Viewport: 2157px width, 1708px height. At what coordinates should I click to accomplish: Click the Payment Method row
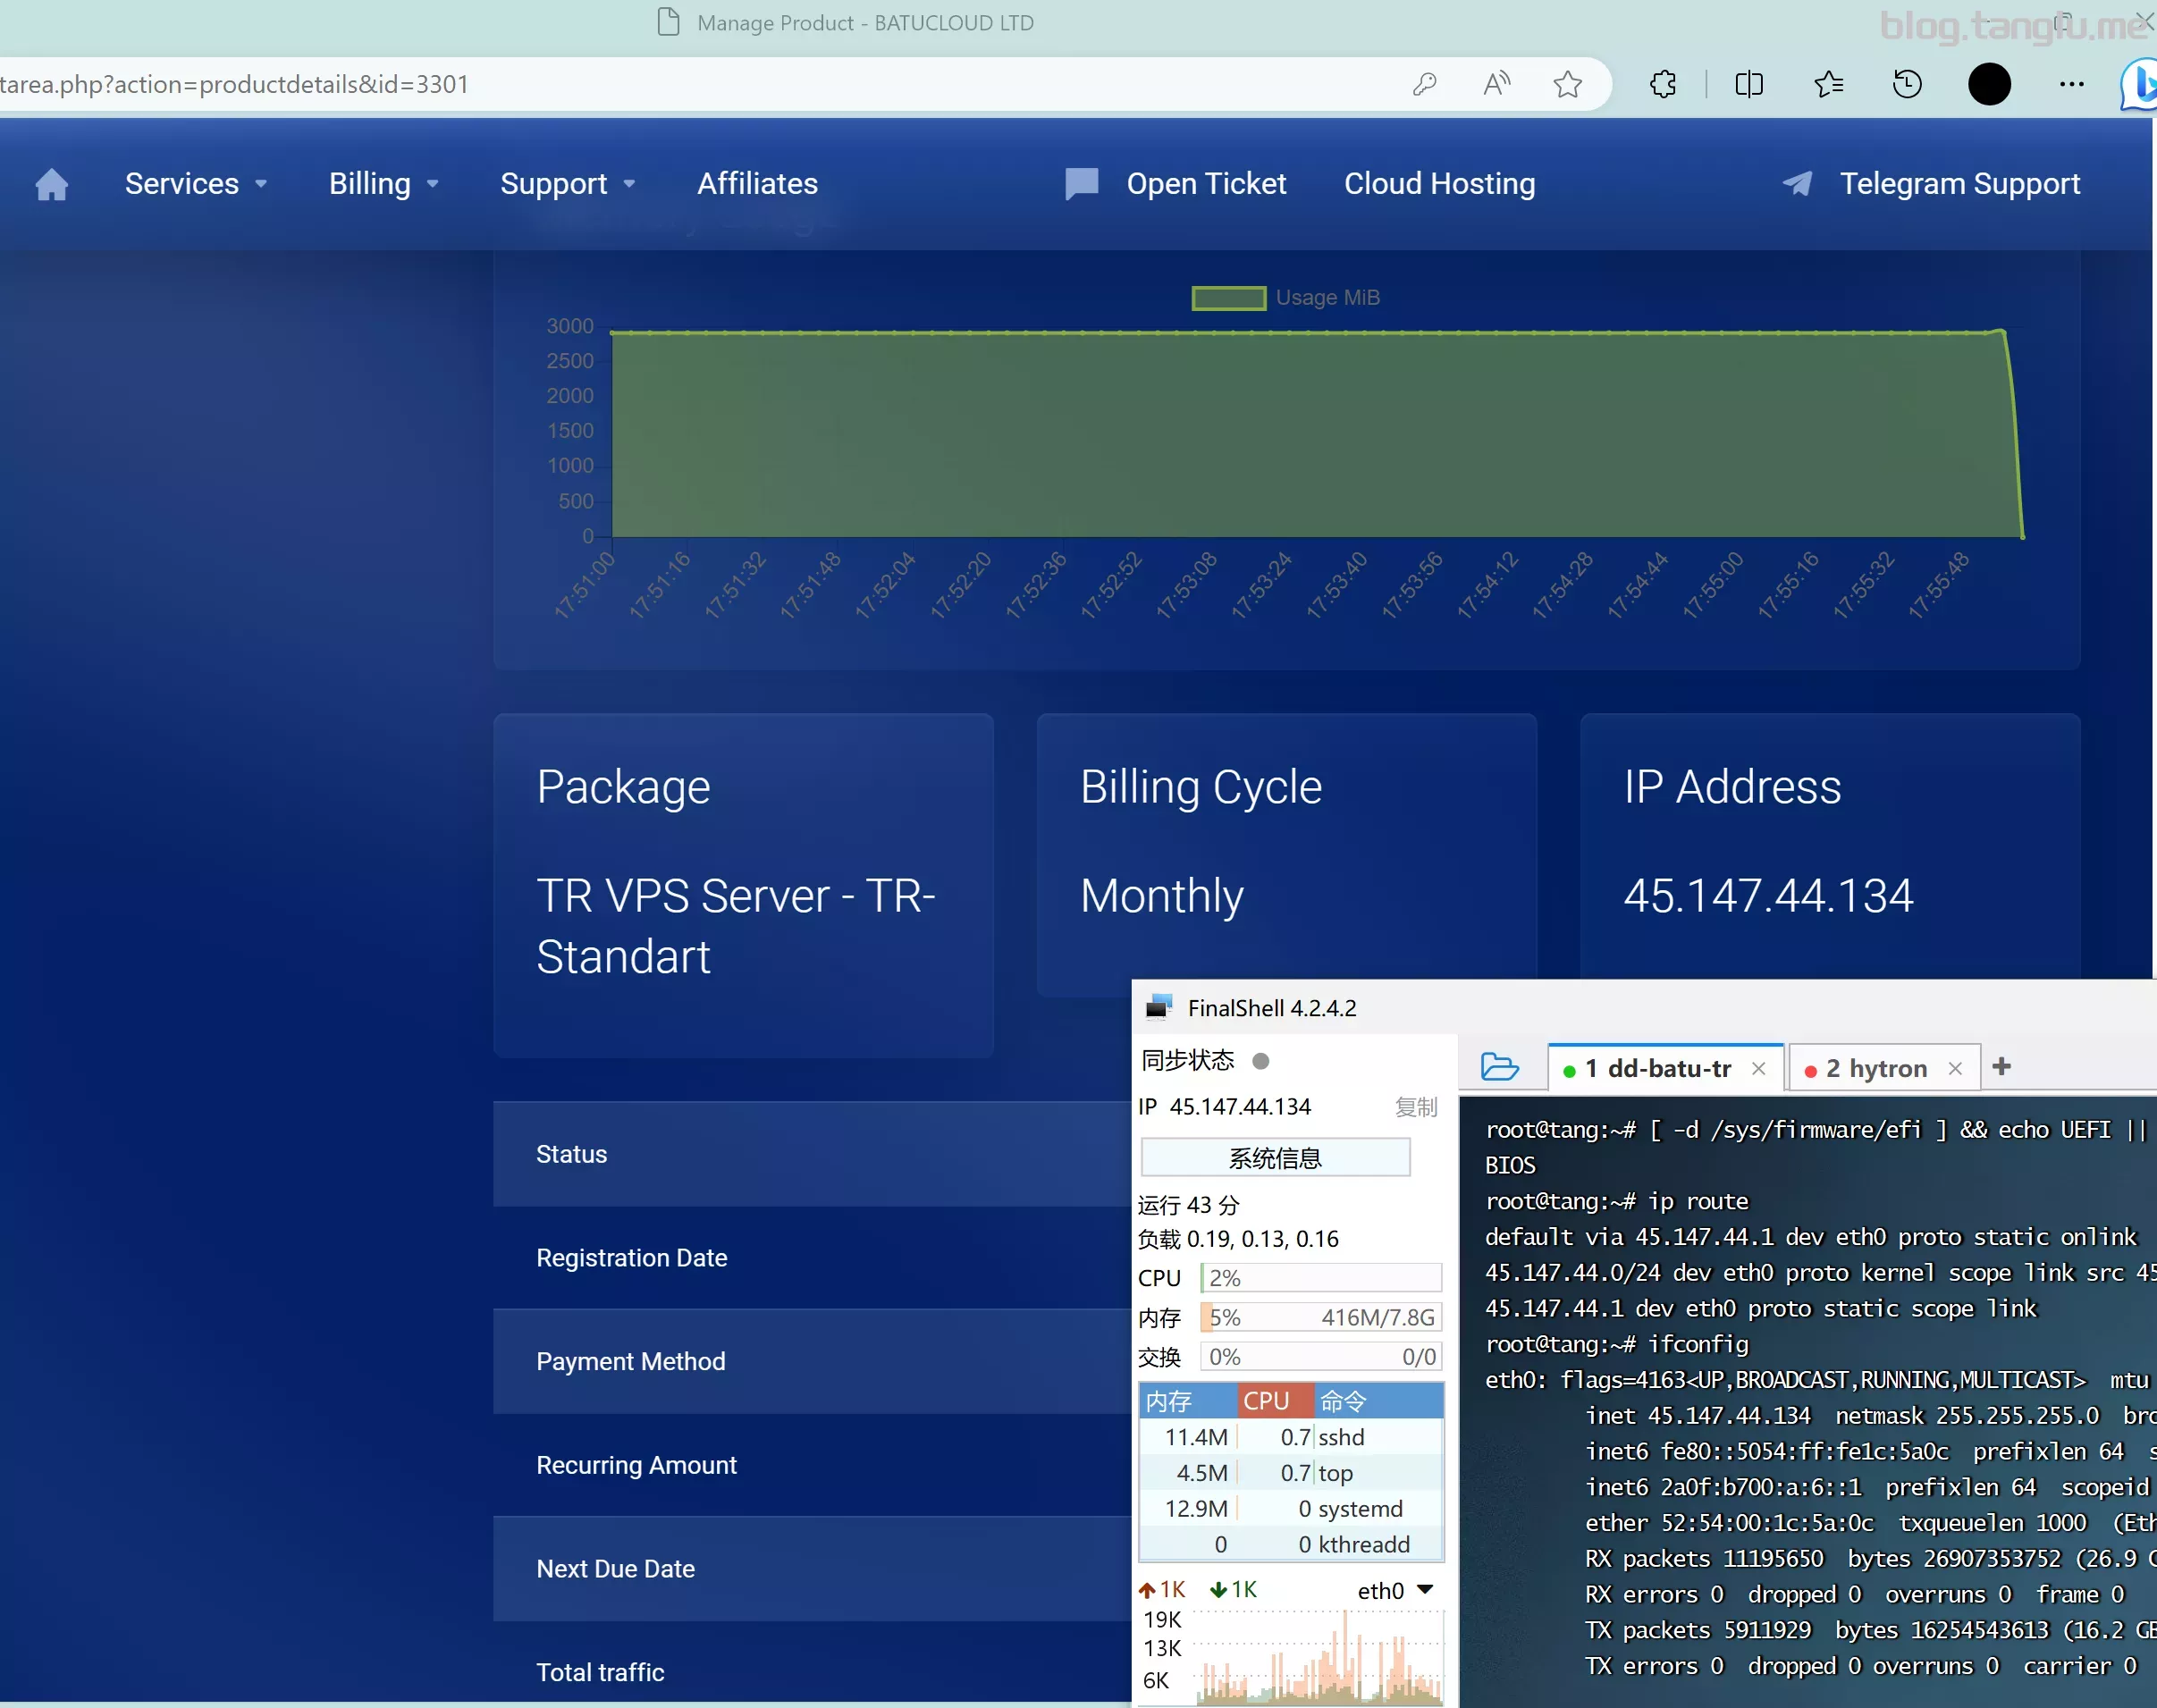[811, 1361]
